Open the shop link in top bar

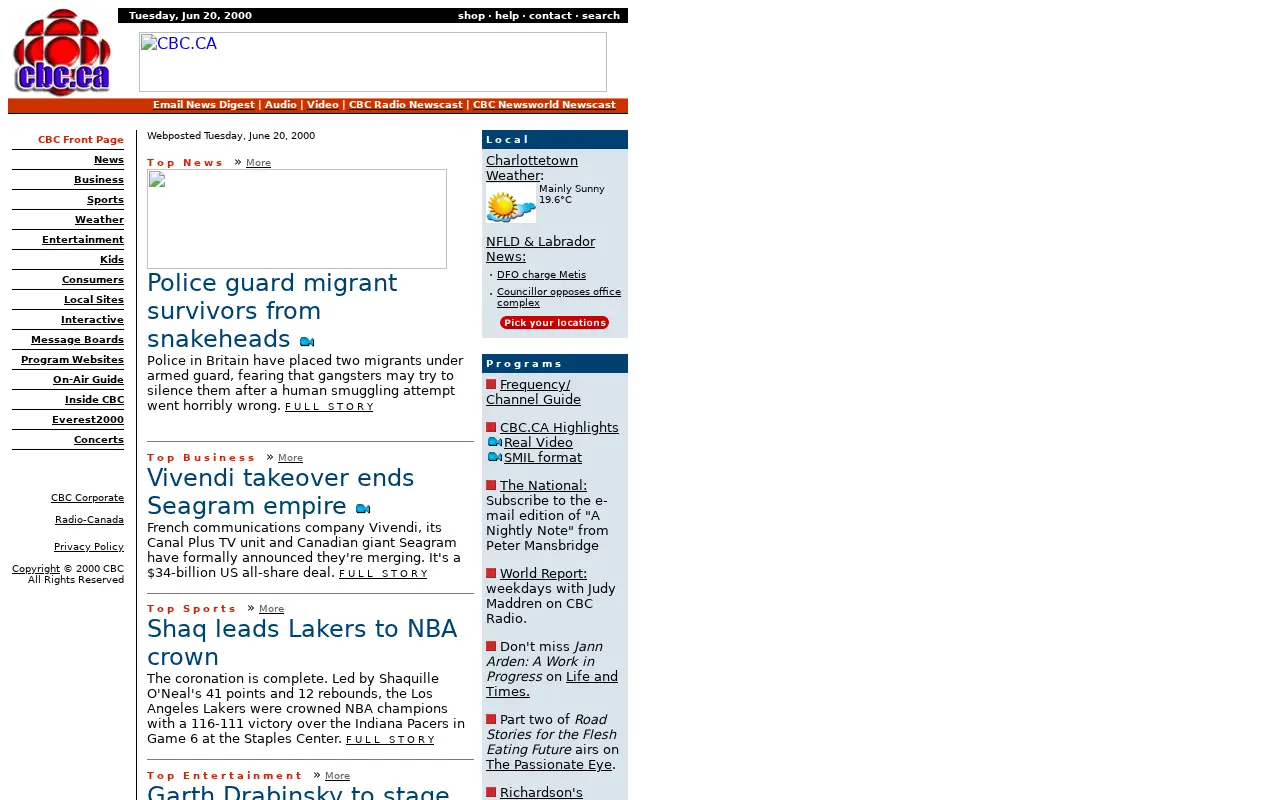(471, 16)
